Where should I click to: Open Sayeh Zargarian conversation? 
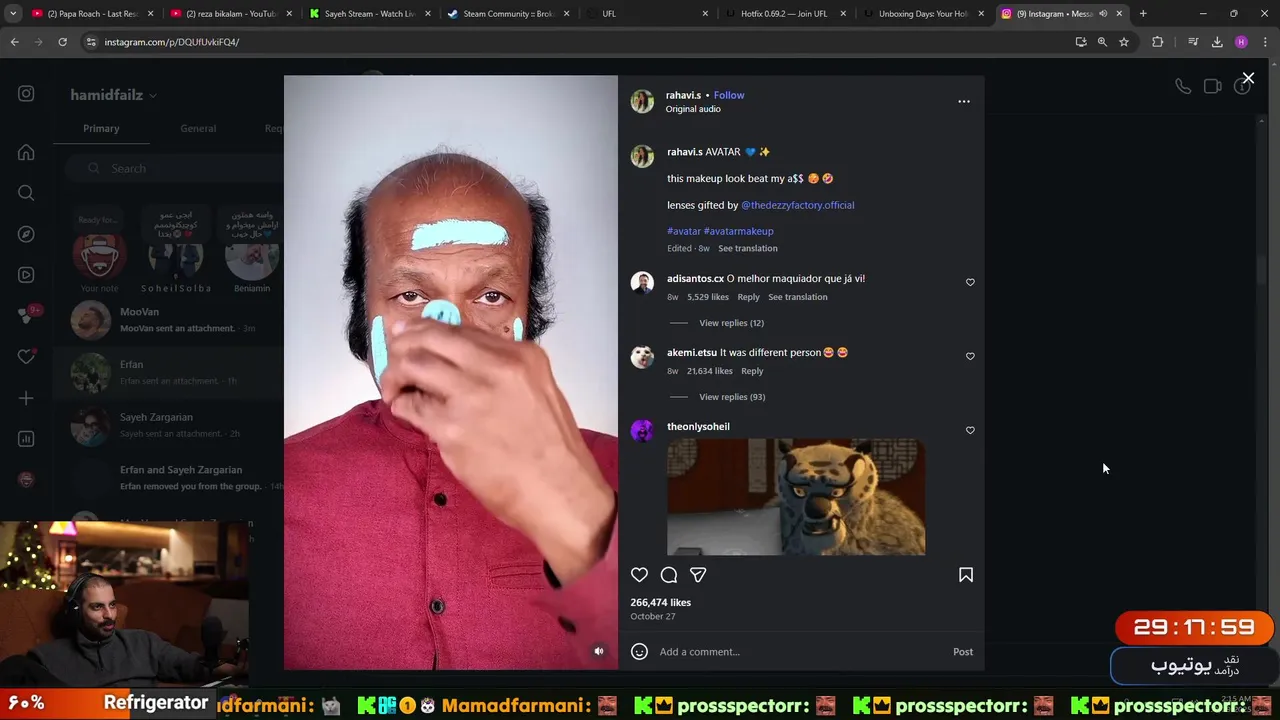point(168,425)
